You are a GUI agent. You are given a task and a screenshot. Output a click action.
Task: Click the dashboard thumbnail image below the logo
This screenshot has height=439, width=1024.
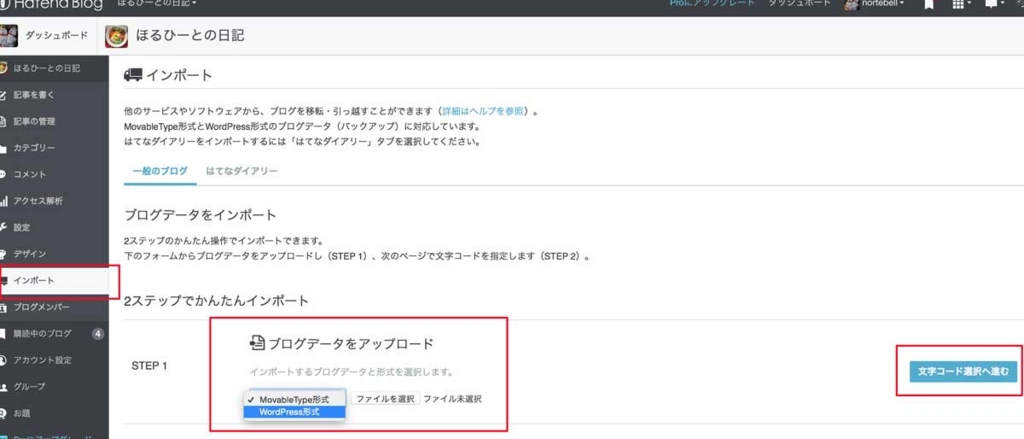pyautogui.click(x=8, y=36)
